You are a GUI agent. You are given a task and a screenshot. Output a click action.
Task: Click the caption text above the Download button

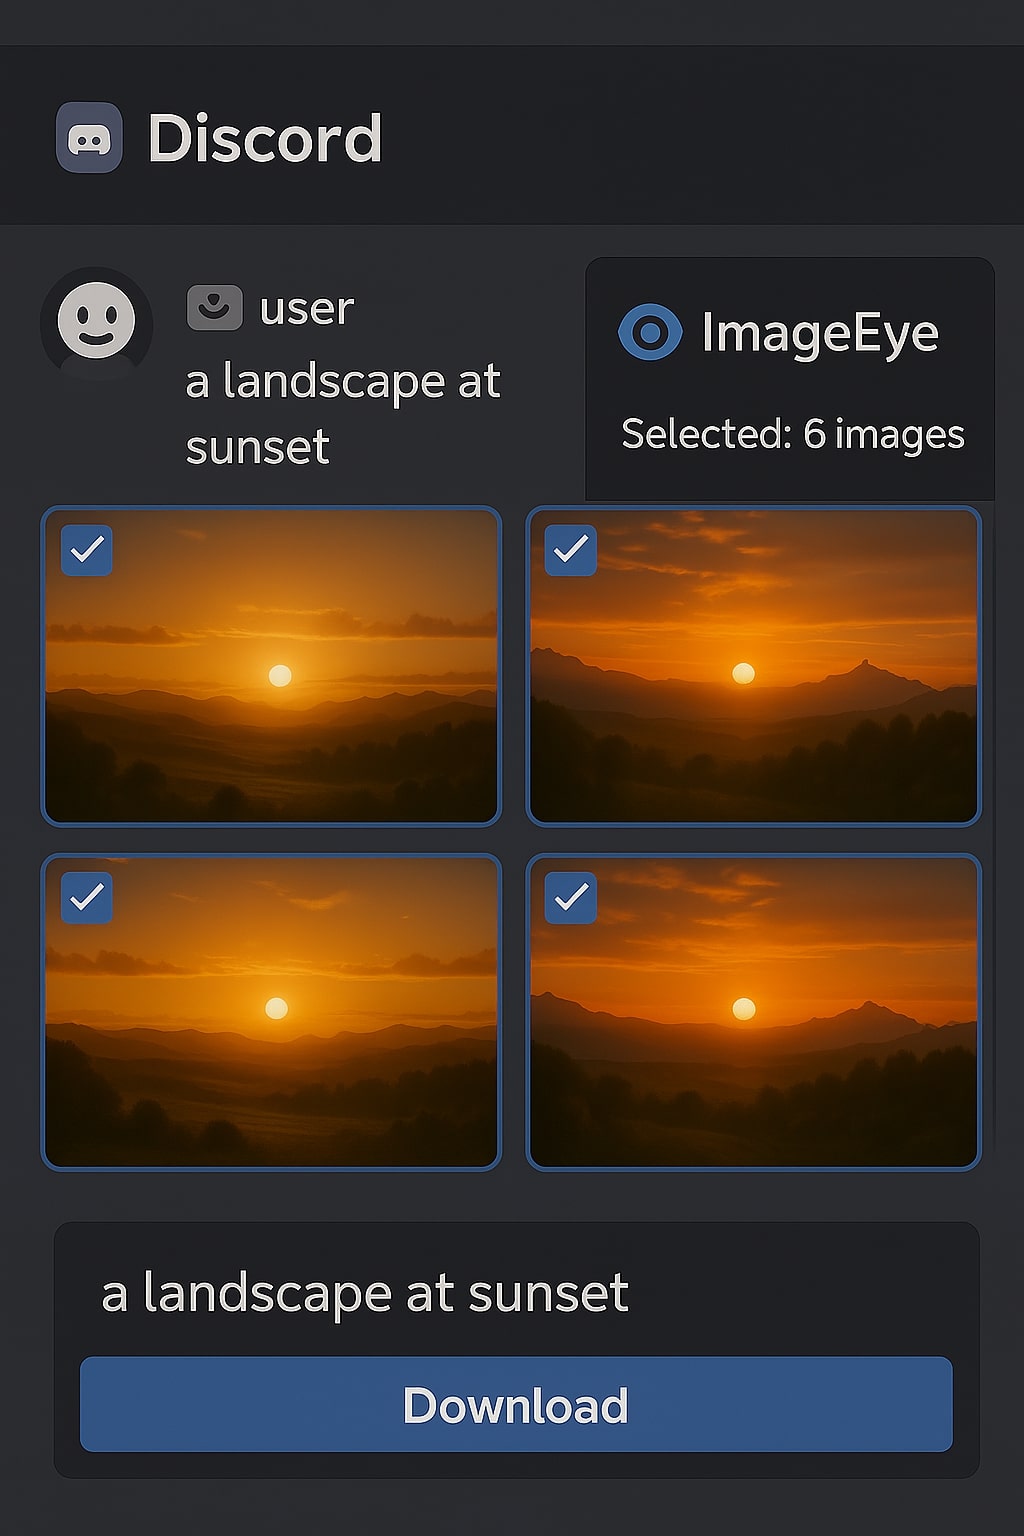[x=365, y=1293]
